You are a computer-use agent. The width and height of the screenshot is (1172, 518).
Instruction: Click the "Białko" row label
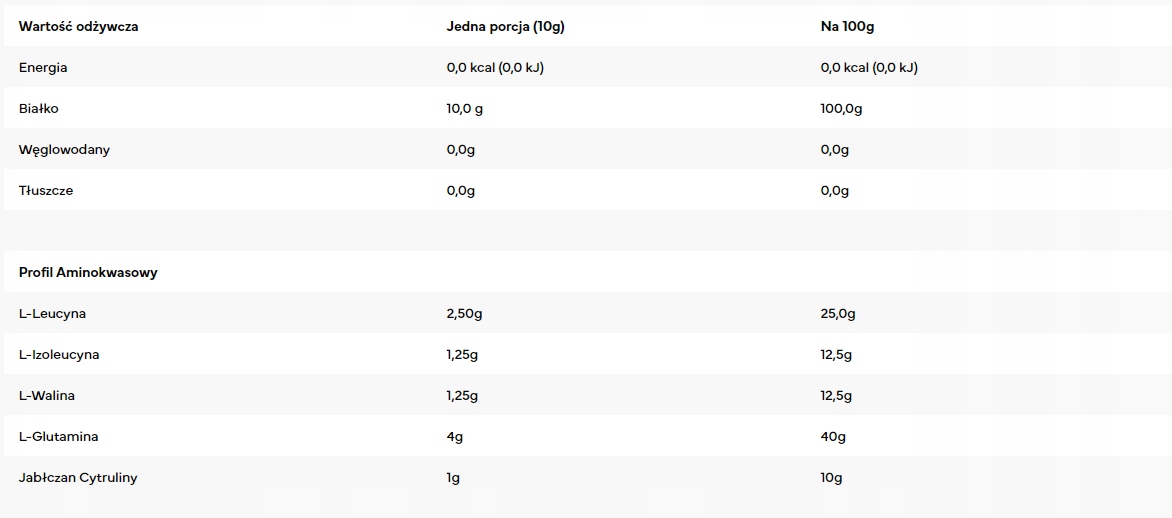click(39, 109)
